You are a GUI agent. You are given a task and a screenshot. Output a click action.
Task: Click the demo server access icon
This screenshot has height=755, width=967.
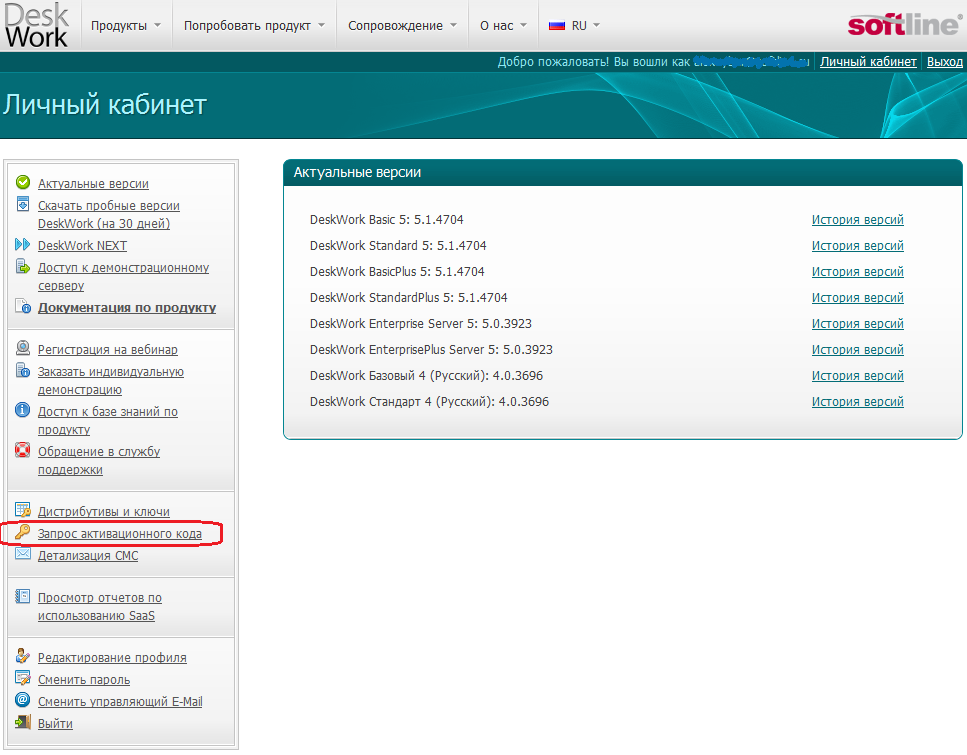tap(23, 266)
